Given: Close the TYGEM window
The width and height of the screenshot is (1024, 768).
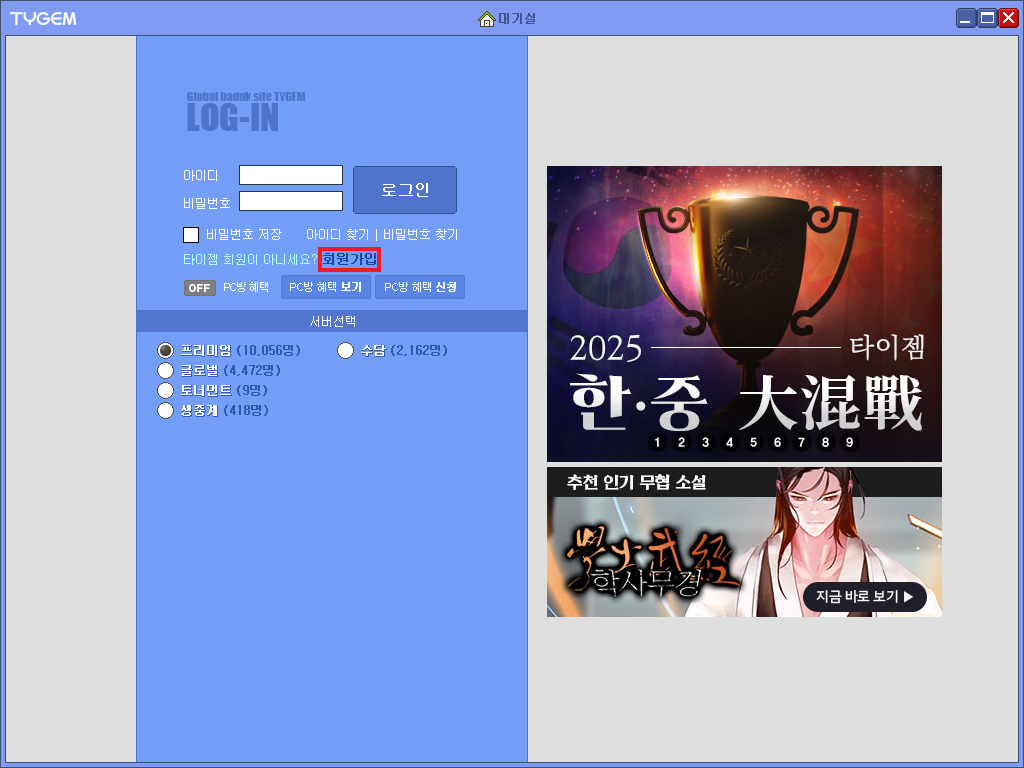Looking at the screenshot, I should tap(1009, 18).
